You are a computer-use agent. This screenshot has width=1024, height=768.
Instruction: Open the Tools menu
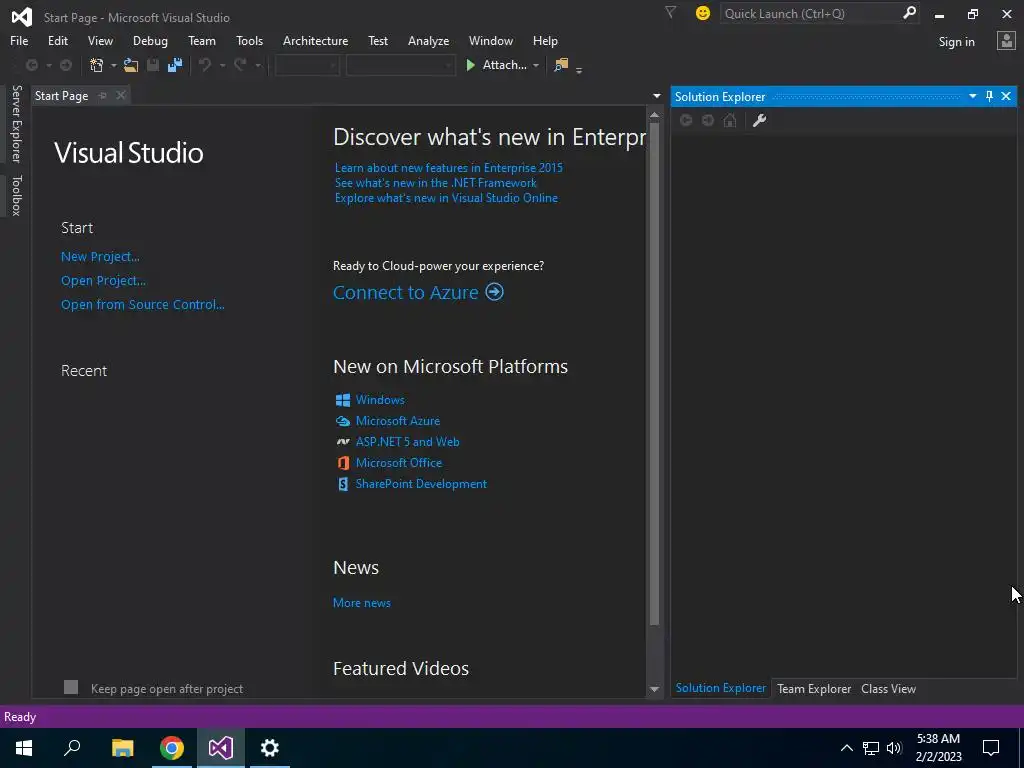point(249,40)
